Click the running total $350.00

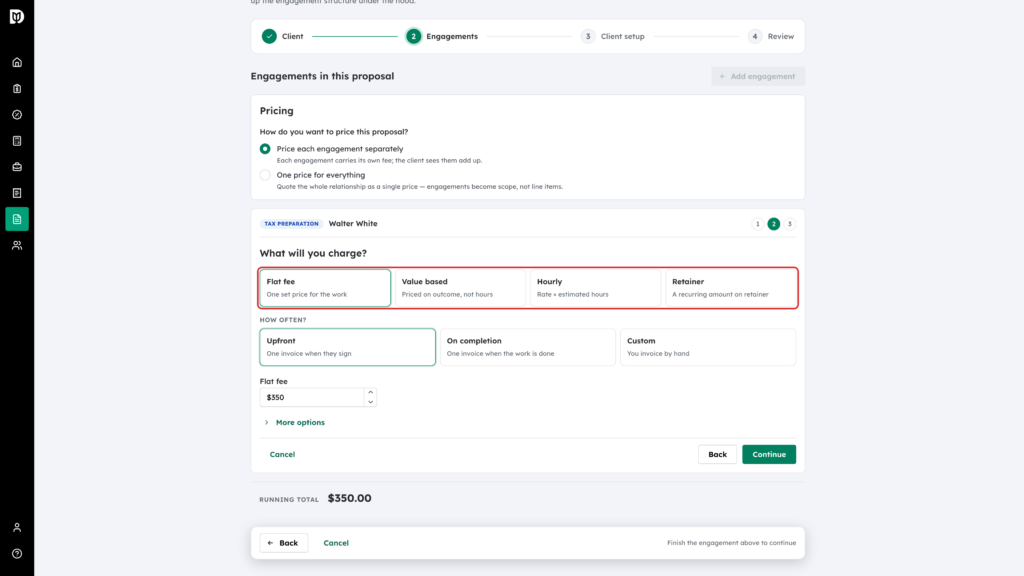(349, 498)
